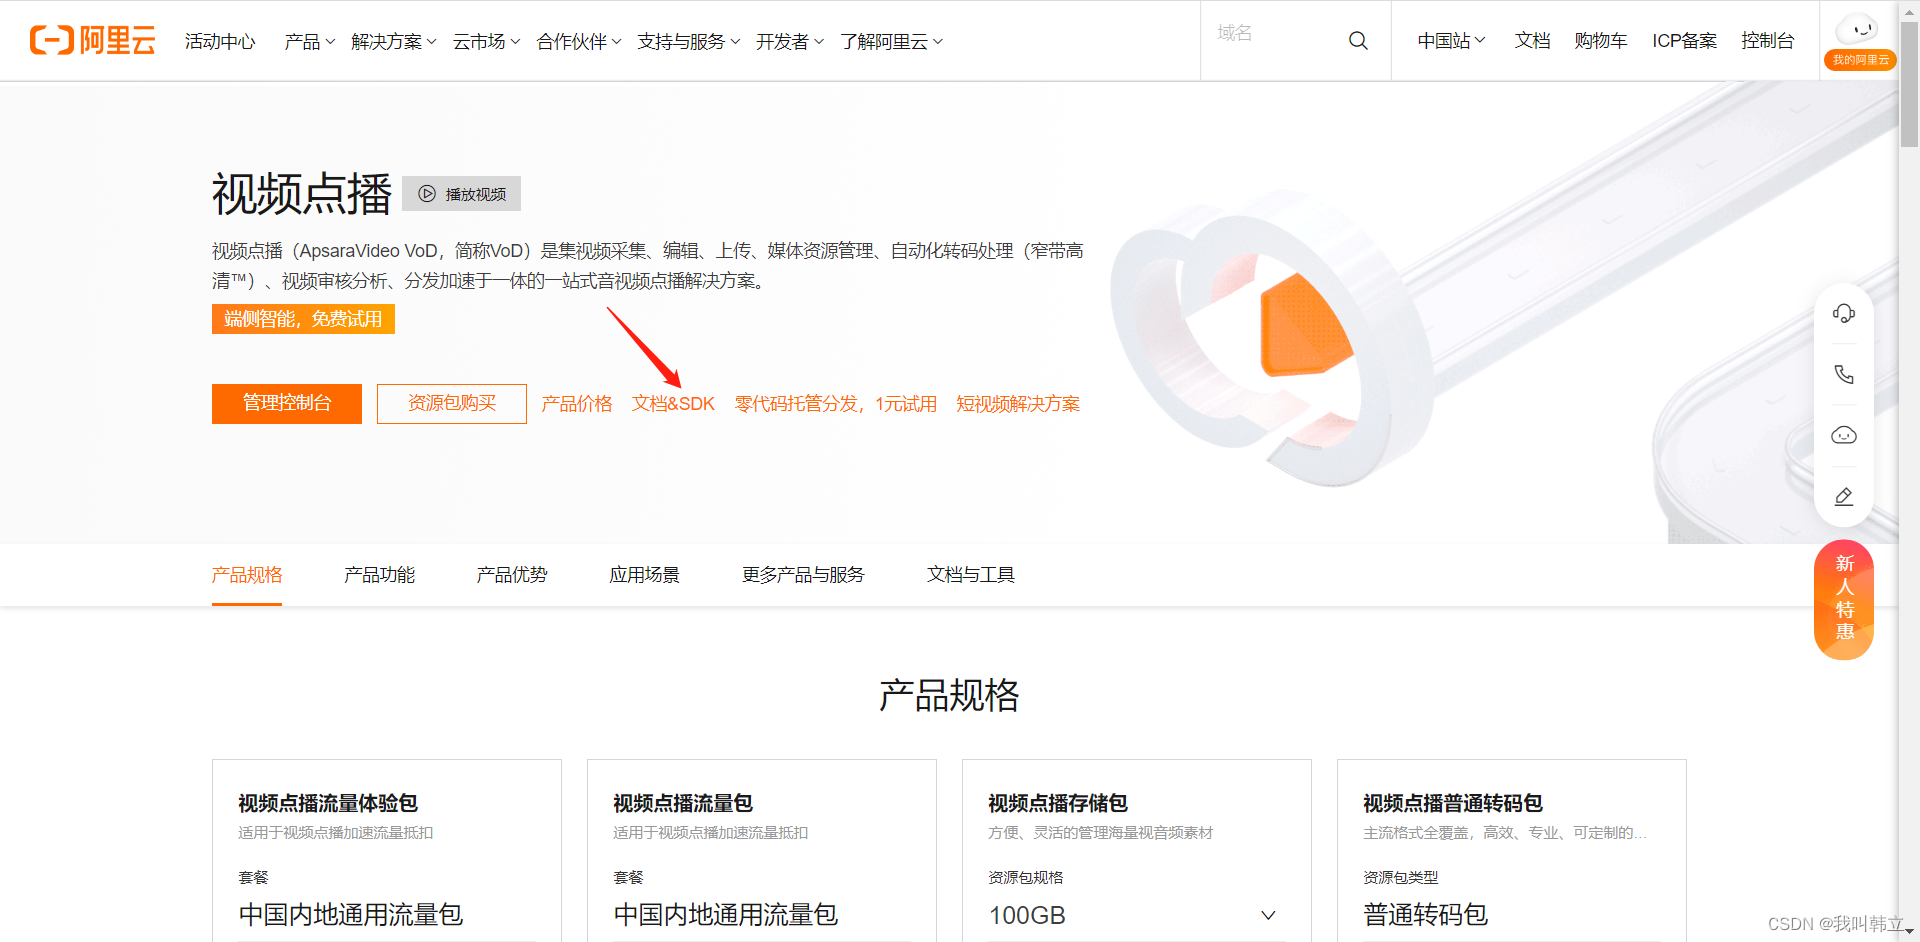Expand the 解决方案 menu
The image size is (1920, 942).
[x=394, y=41]
